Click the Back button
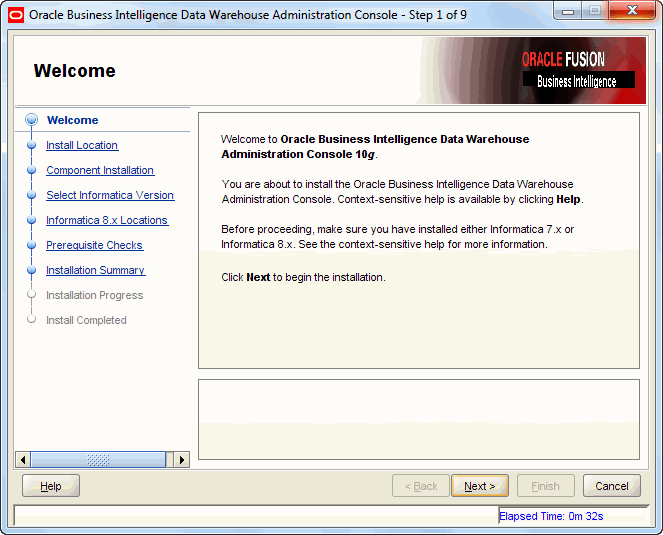663x535 pixels. (421, 486)
